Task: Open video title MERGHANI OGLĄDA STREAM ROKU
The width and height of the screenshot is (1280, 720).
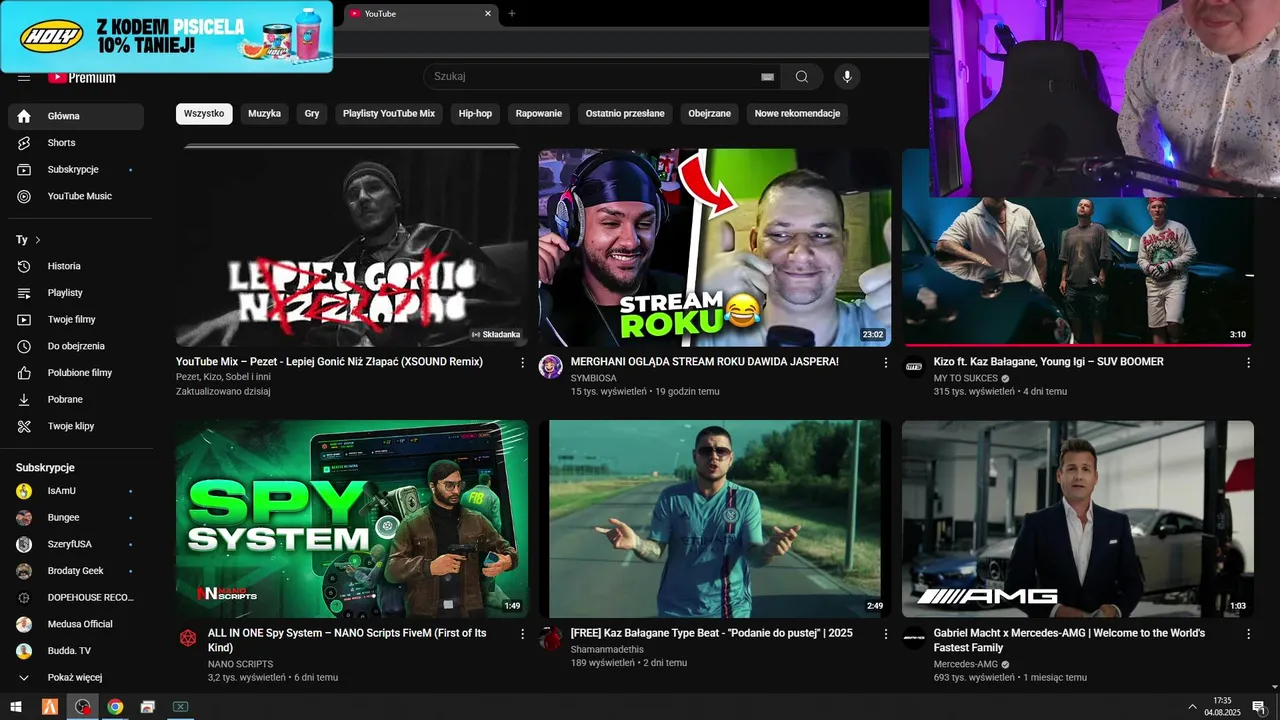Action: pos(704,362)
